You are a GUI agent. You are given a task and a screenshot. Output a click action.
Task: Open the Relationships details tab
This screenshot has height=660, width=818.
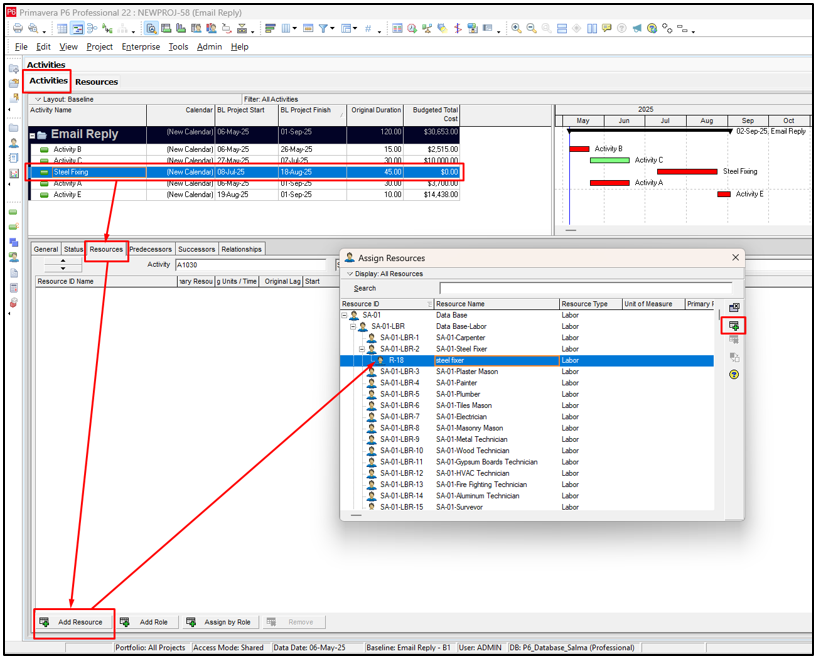[x=241, y=249]
